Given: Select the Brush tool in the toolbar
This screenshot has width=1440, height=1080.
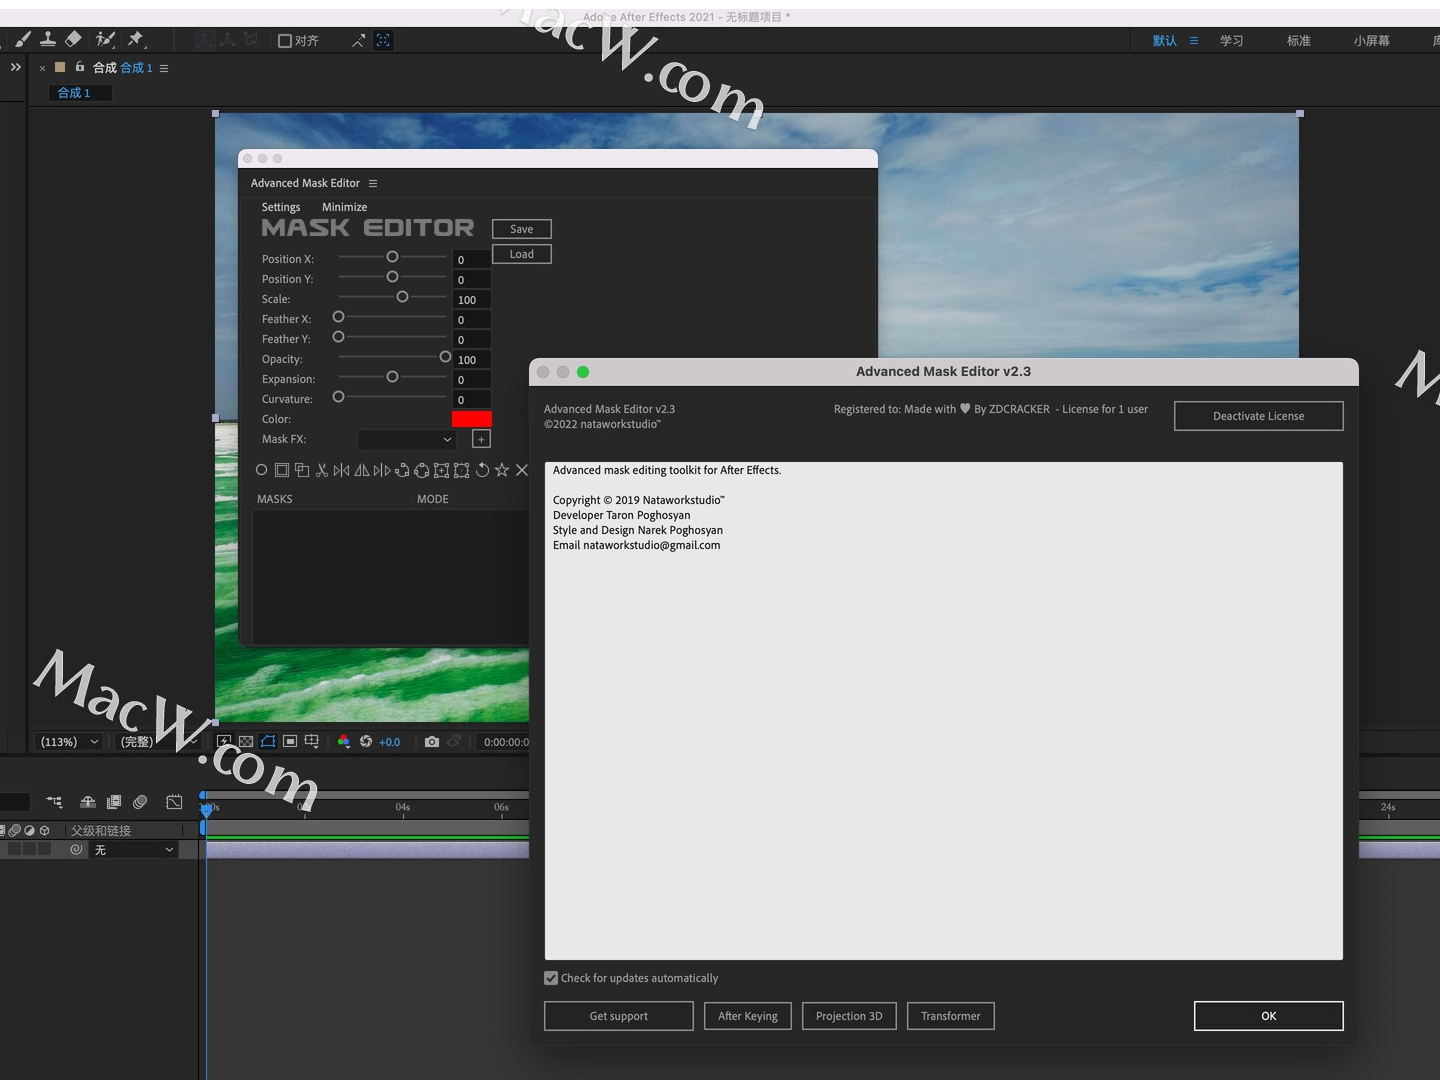Looking at the screenshot, I should point(22,40).
